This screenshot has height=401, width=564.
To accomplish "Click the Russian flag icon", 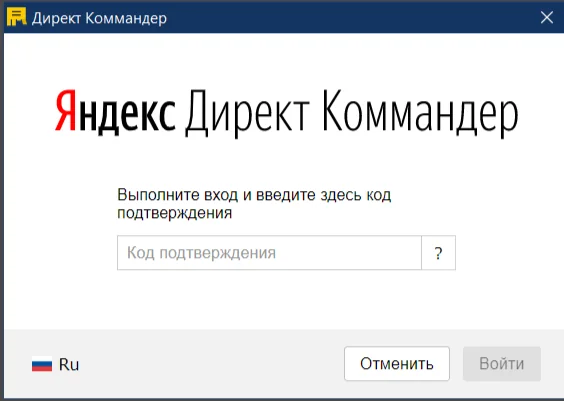I will tap(42, 364).
